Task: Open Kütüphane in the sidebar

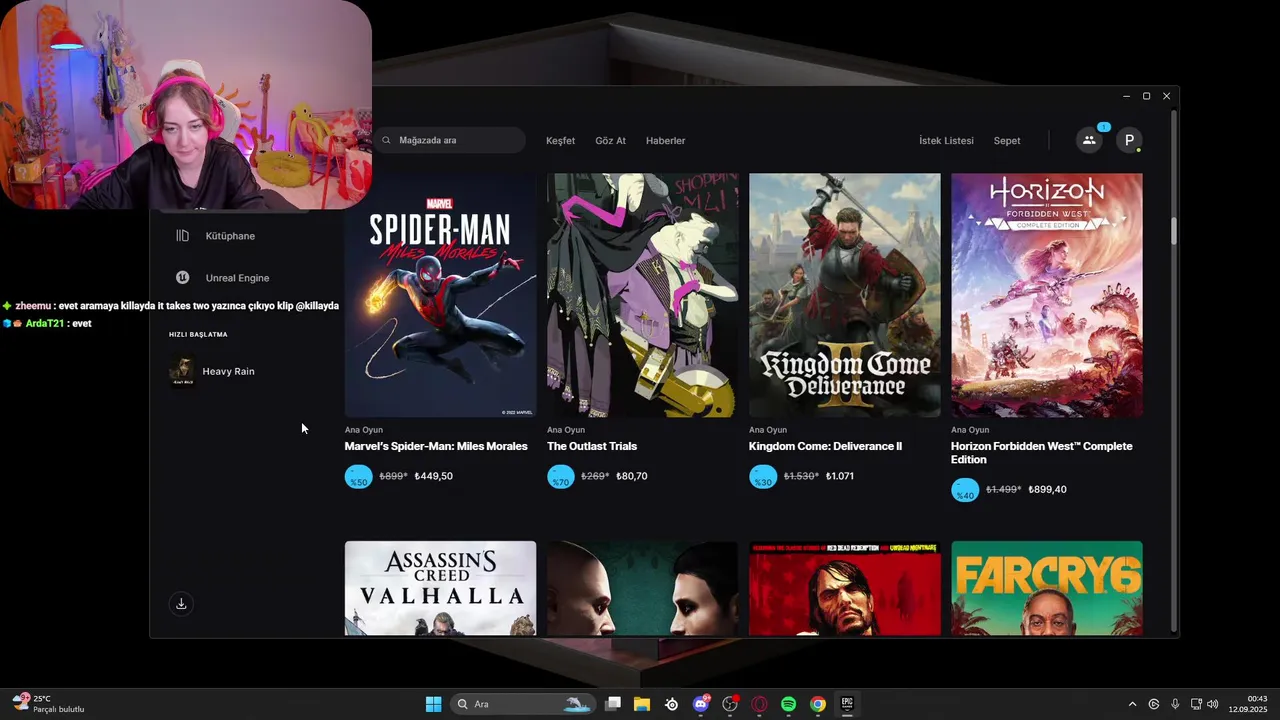Action: click(229, 236)
